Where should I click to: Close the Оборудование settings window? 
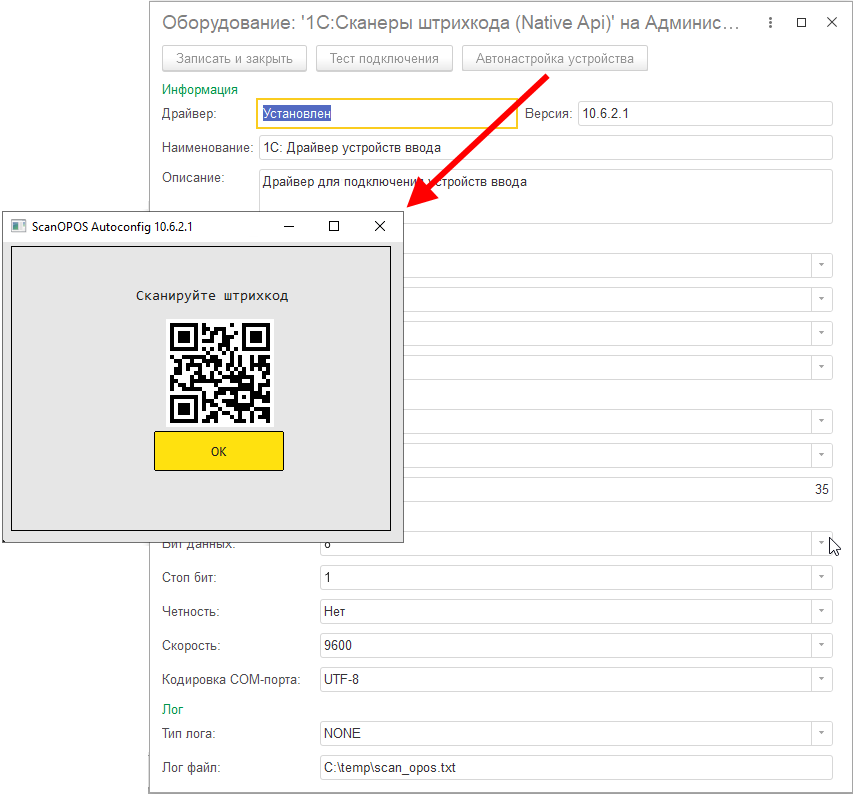(x=831, y=23)
